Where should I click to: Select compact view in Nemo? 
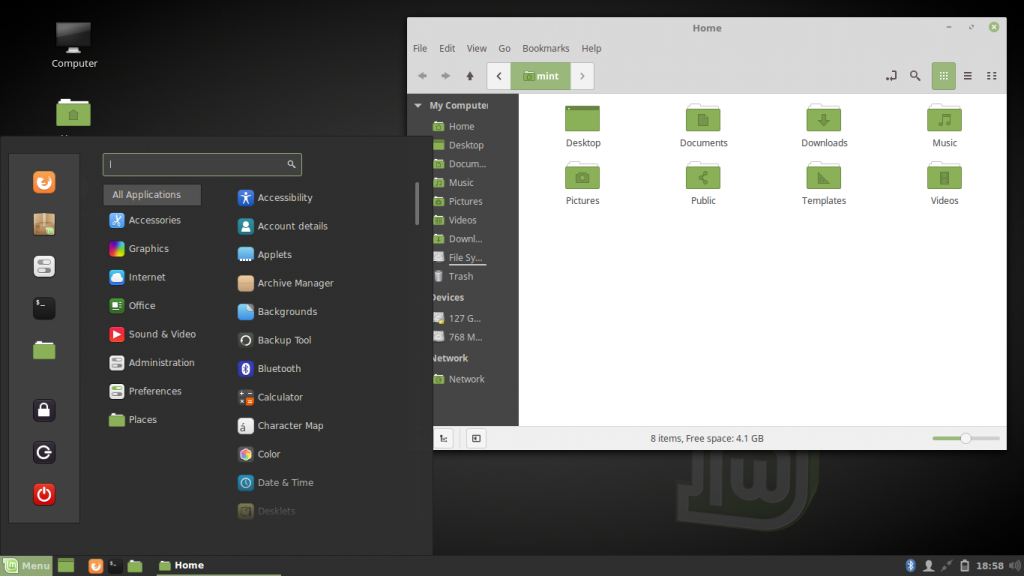click(991, 75)
